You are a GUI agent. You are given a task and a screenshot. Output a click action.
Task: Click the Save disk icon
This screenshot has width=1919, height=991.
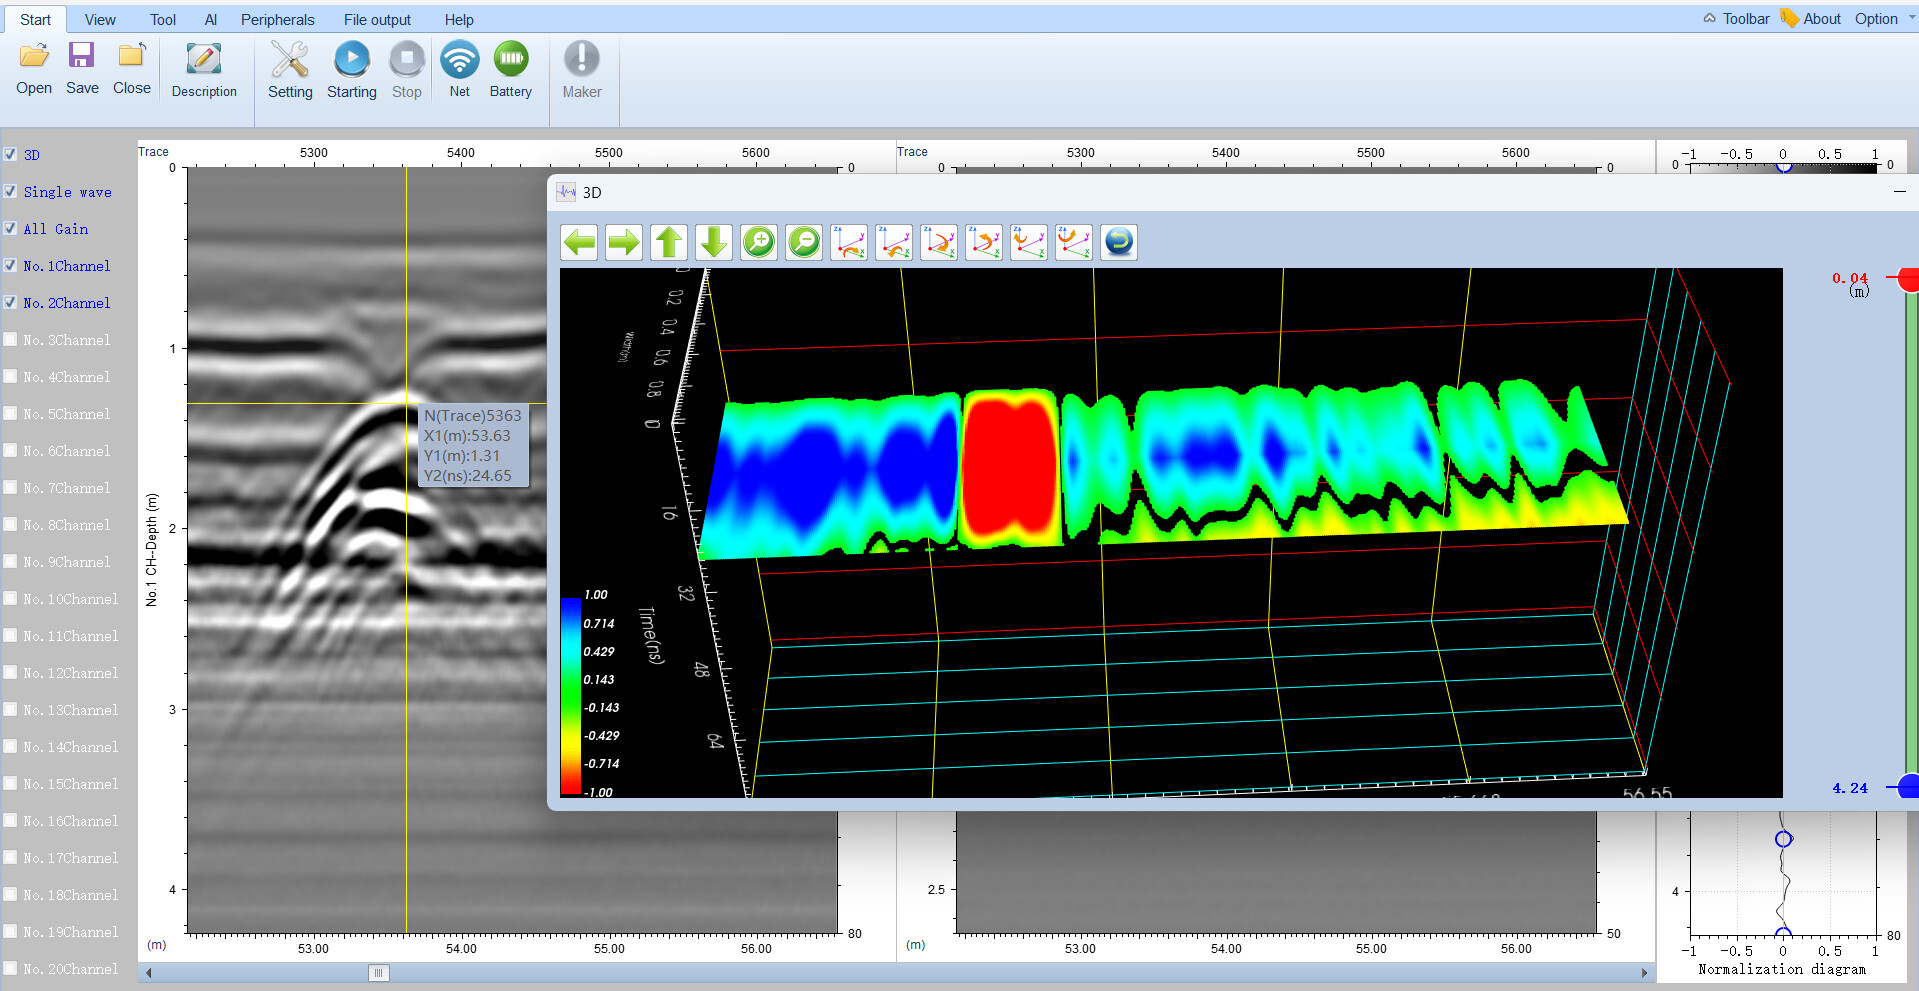coord(81,55)
